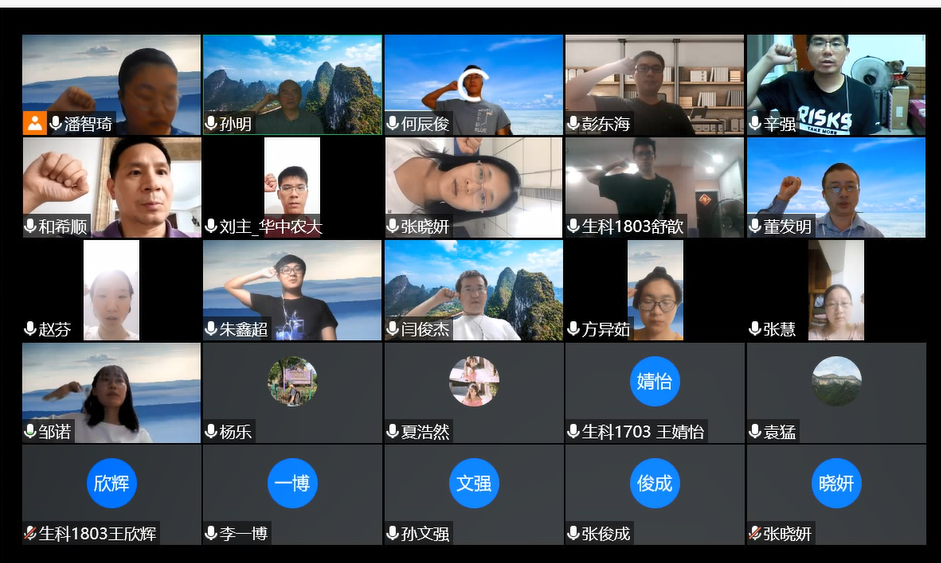The image size is (941, 563).
Task: Click the blue 欣辉 avatar circle
Action: 111,483
